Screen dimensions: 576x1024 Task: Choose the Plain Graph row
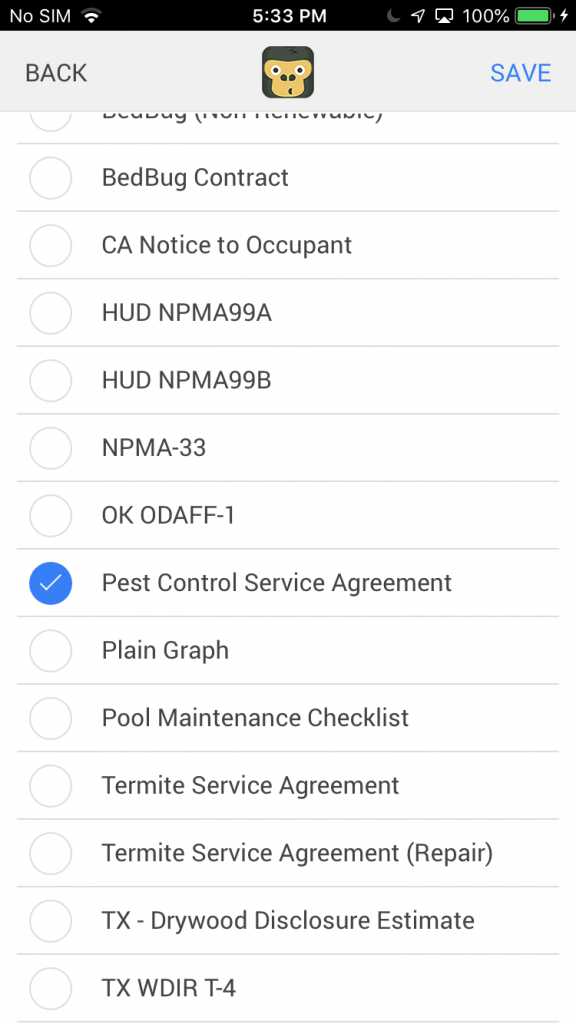pyautogui.click(x=288, y=650)
